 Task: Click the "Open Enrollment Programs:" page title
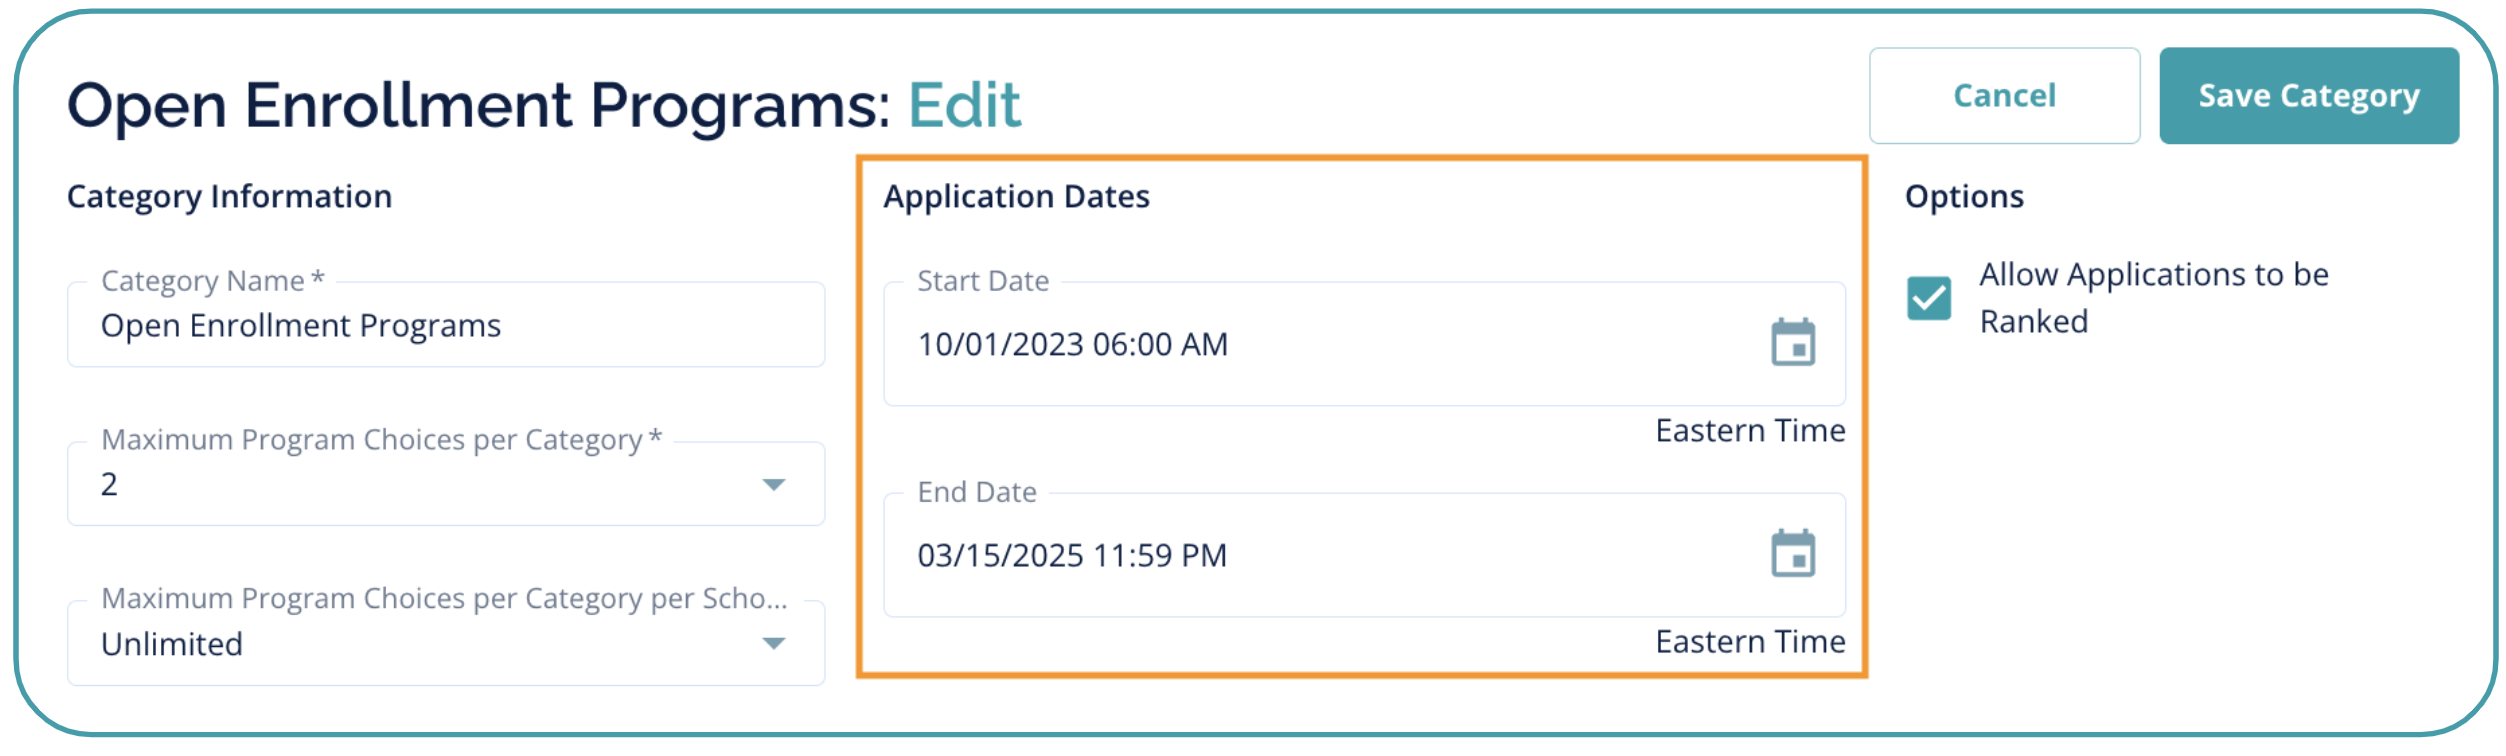tap(478, 105)
